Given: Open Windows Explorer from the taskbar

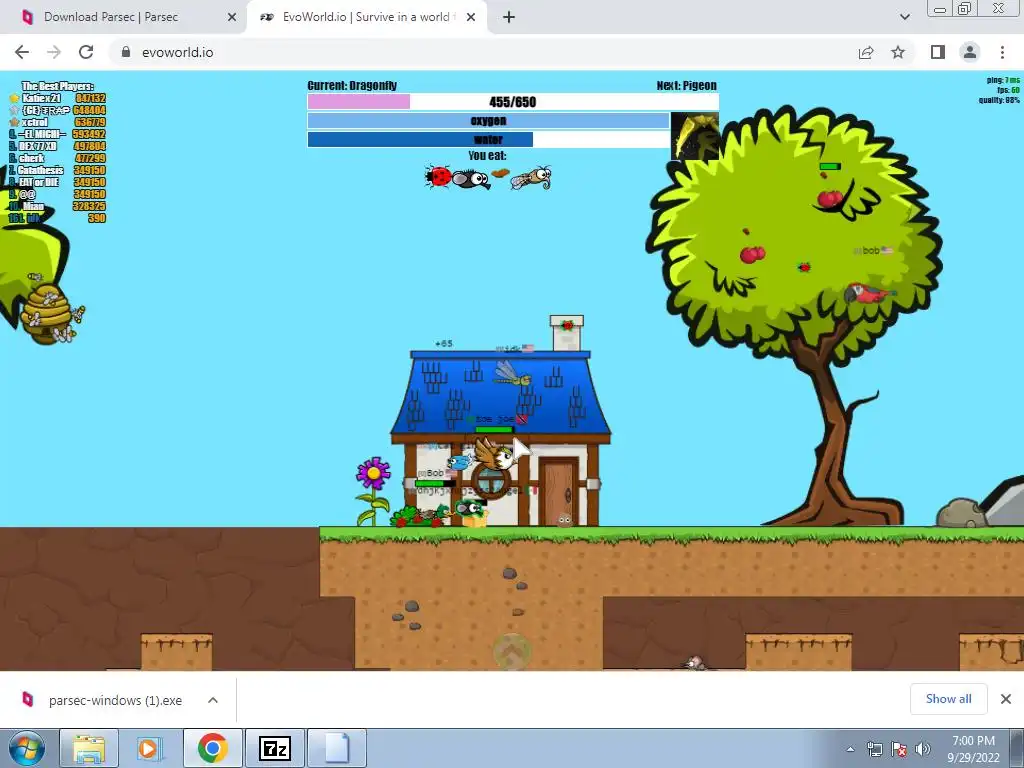Looking at the screenshot, I should [89, 749].
